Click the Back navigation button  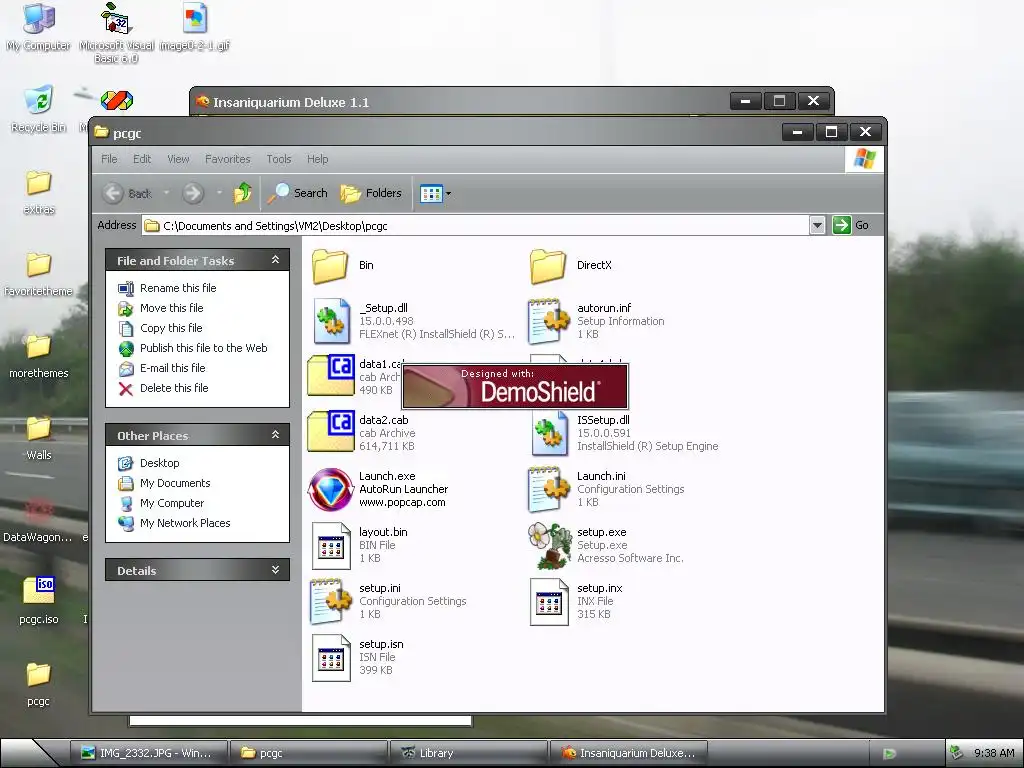(x=129, y=193)
